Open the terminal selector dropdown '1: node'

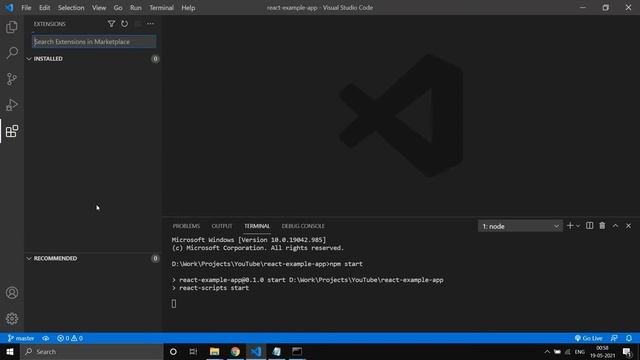coord(520,226)
